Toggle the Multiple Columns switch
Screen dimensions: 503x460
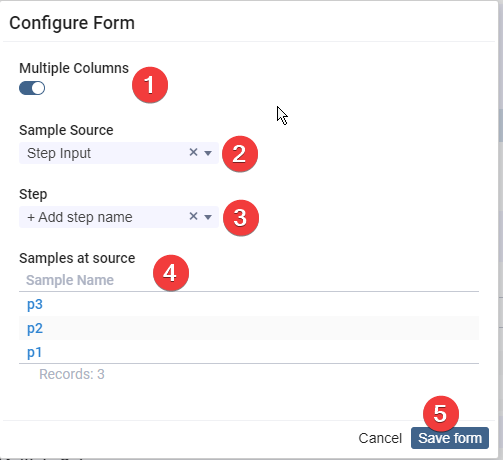32,88
